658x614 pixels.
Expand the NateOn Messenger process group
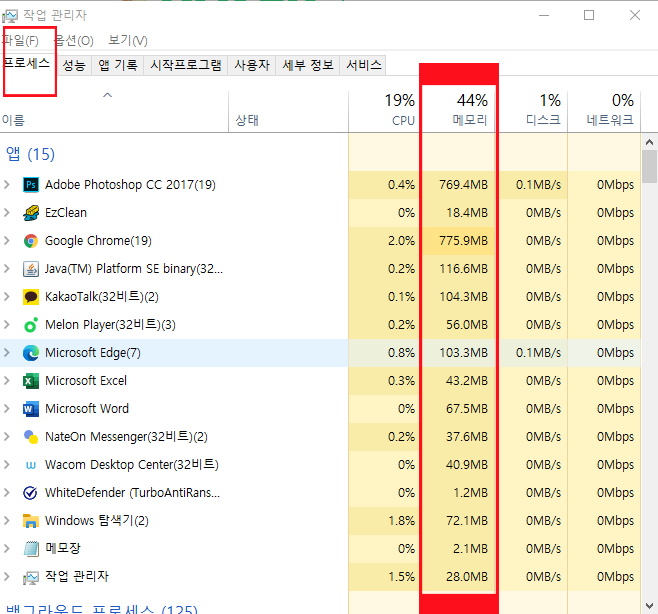(7, 437)
